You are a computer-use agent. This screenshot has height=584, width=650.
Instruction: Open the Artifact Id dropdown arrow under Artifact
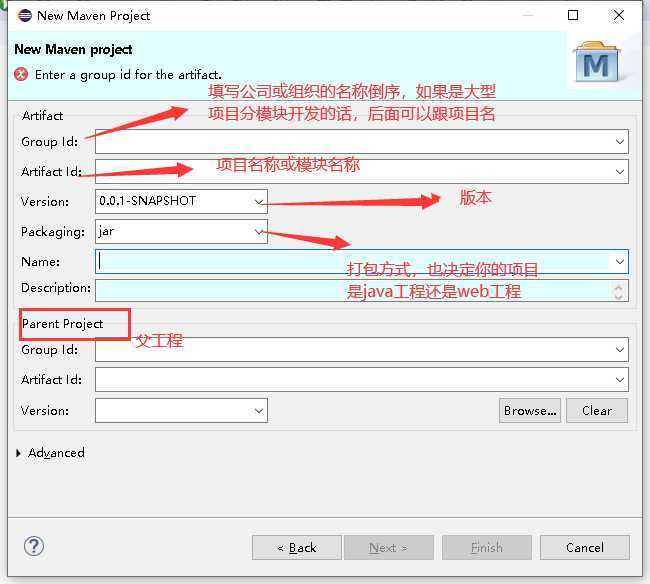619,172
